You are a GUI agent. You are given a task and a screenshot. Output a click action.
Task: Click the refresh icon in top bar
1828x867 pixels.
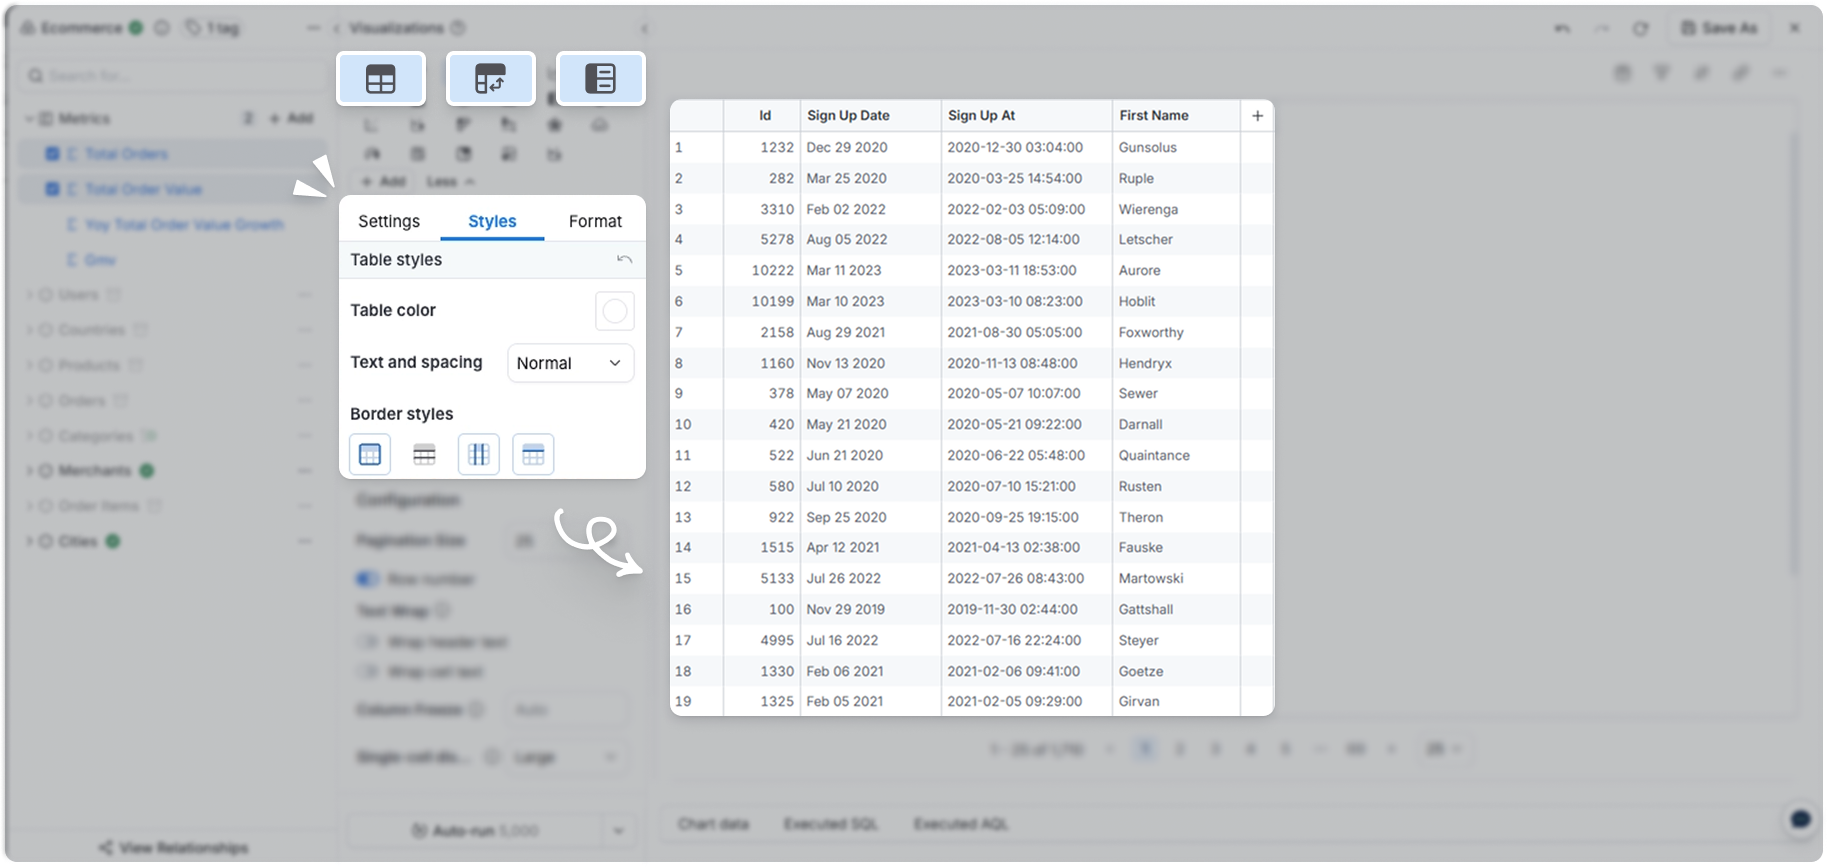pos(1641,28)
